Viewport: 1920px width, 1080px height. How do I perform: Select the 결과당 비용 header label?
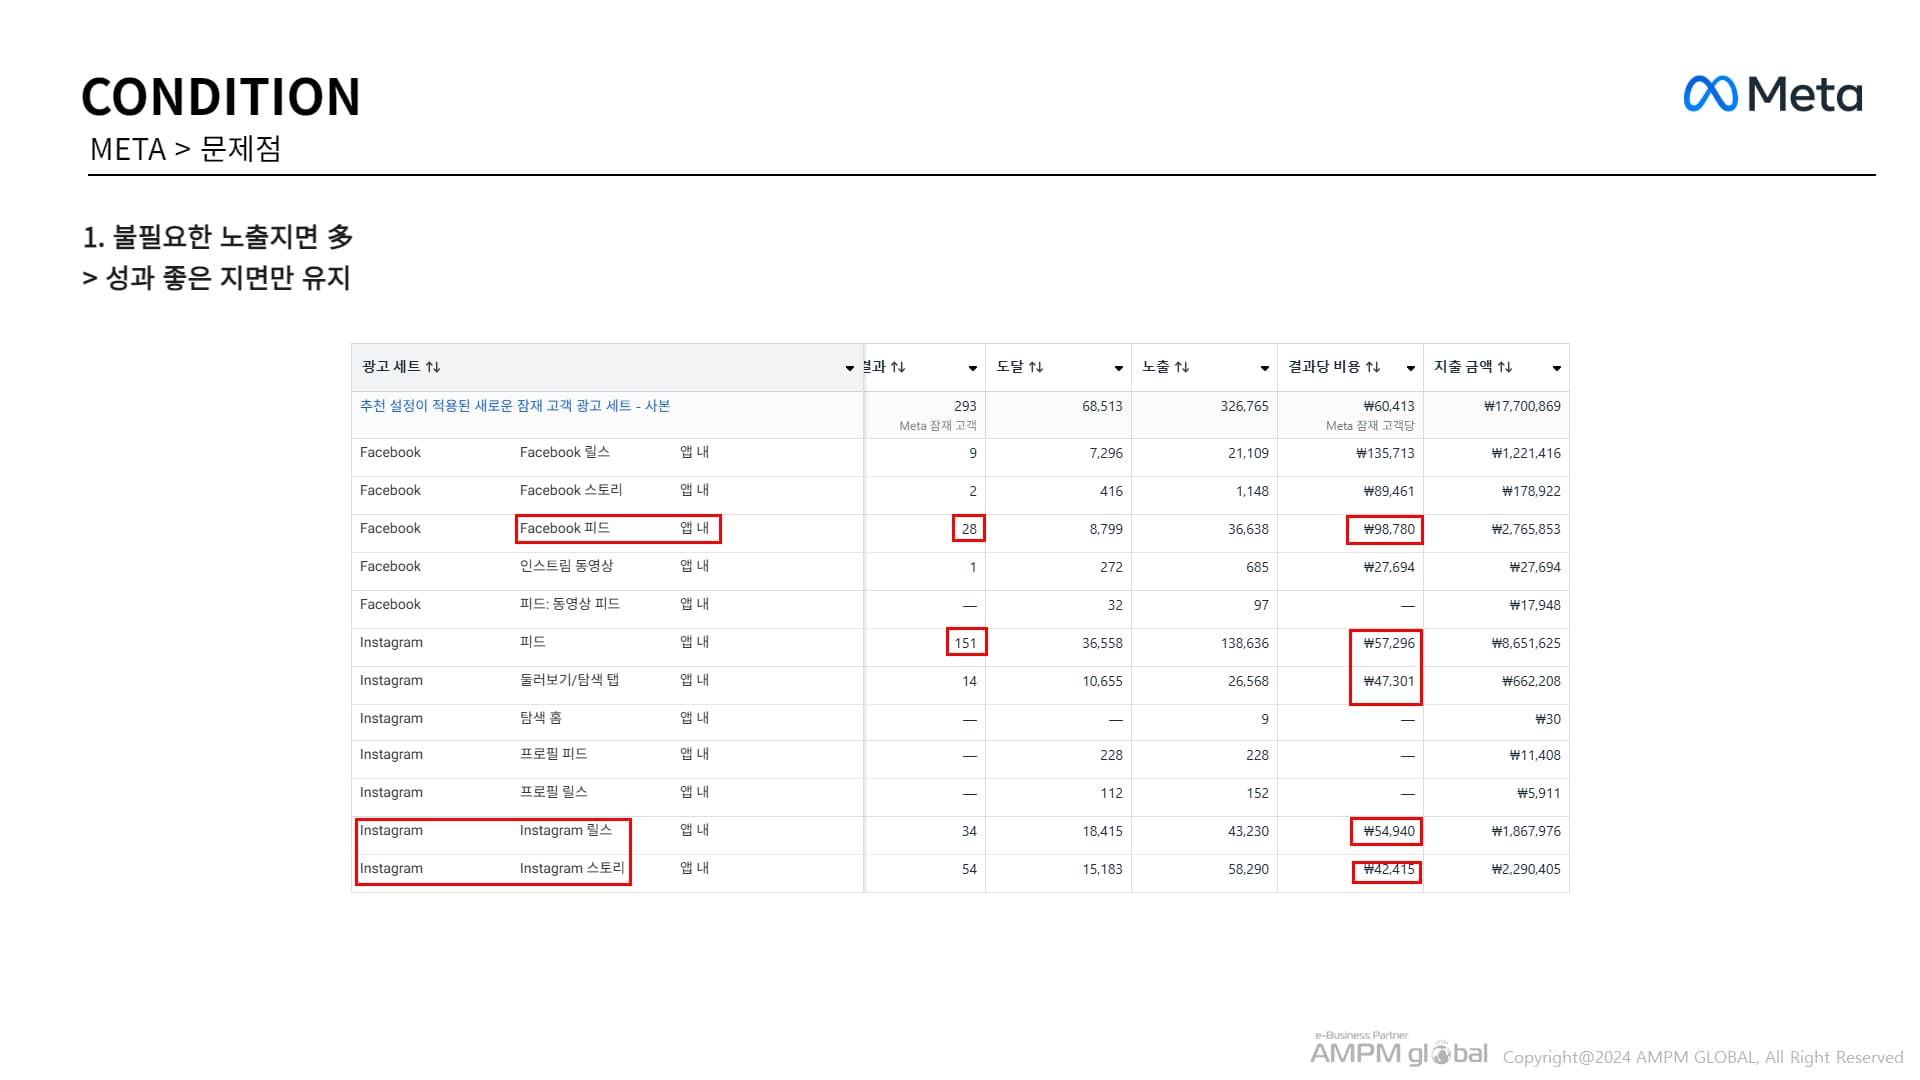coord(1325,367)
